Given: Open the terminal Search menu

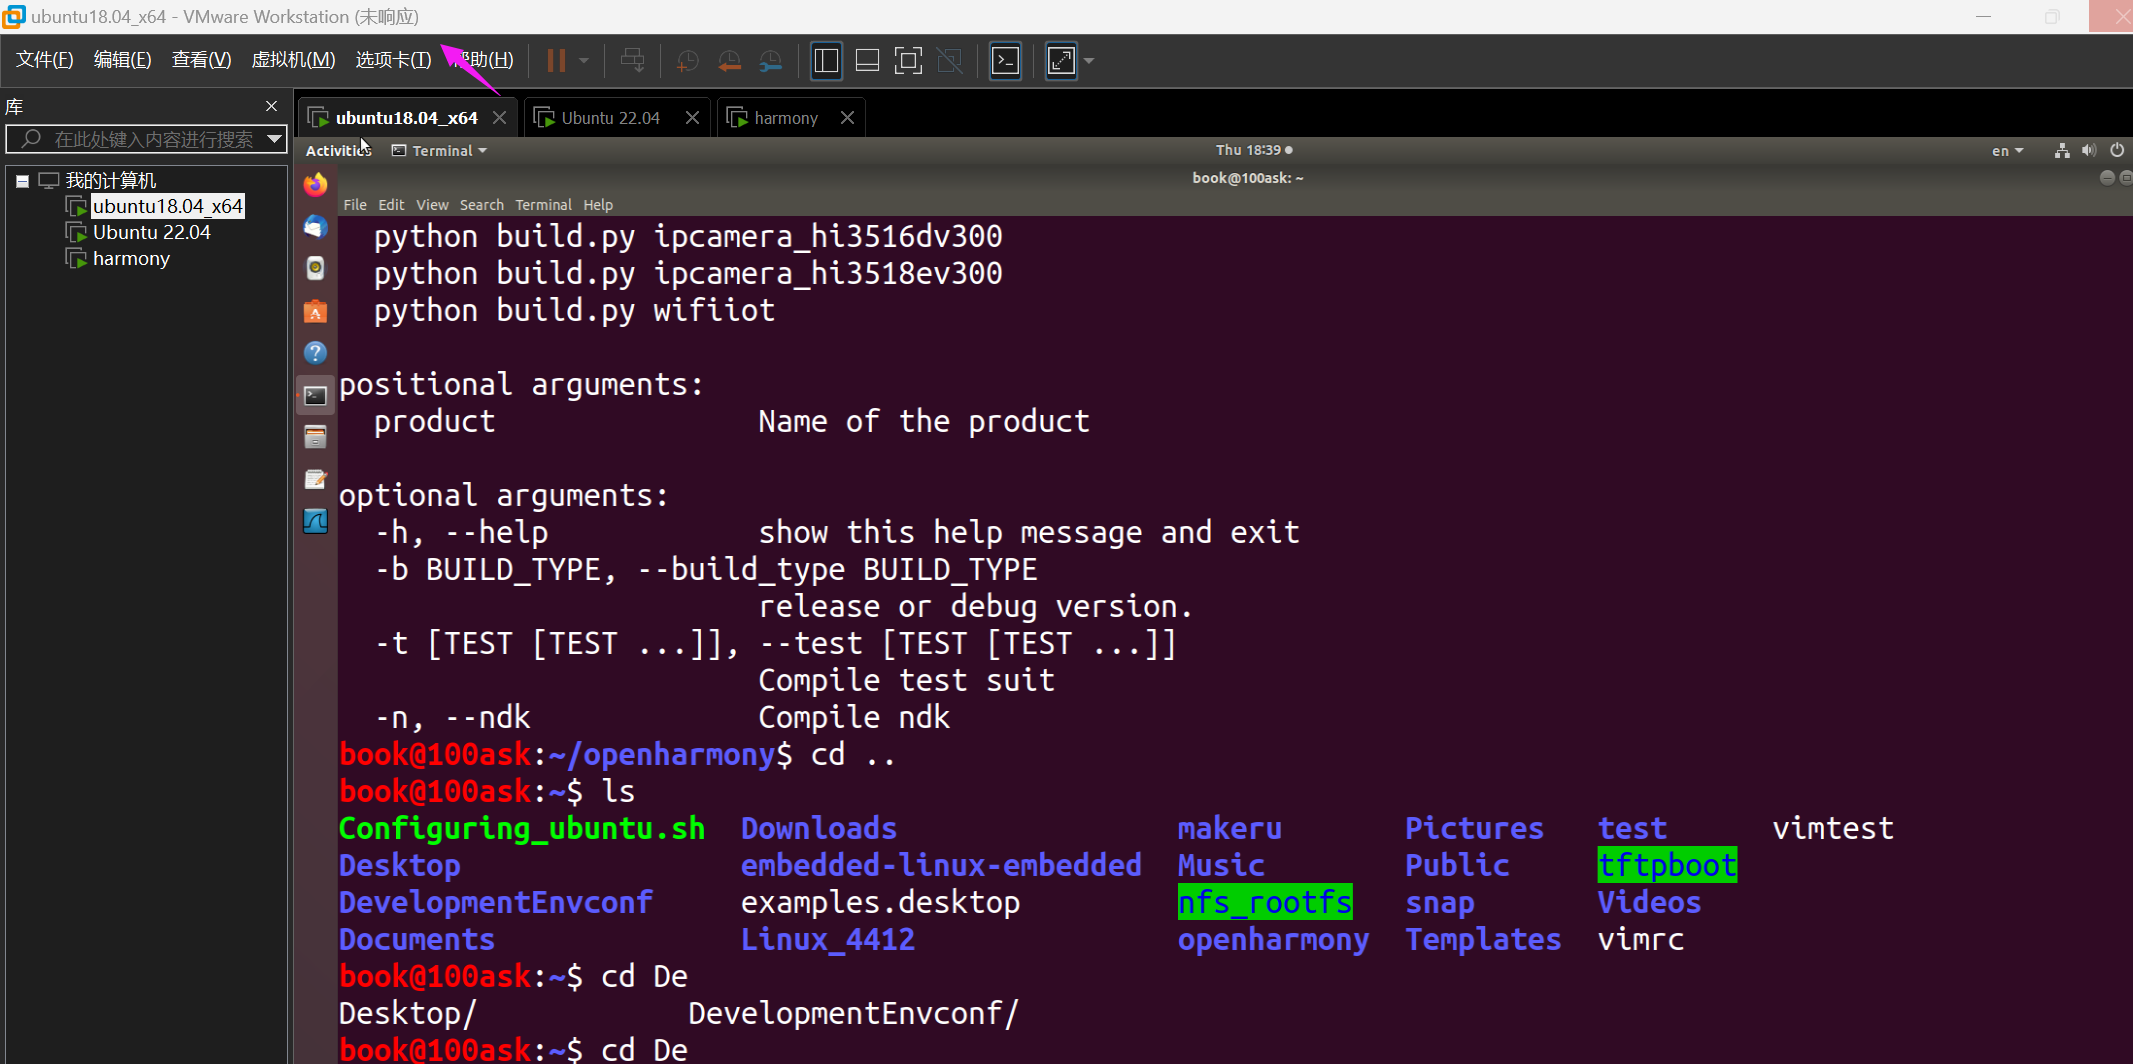Looking at the screenshot, I should 482,205.
